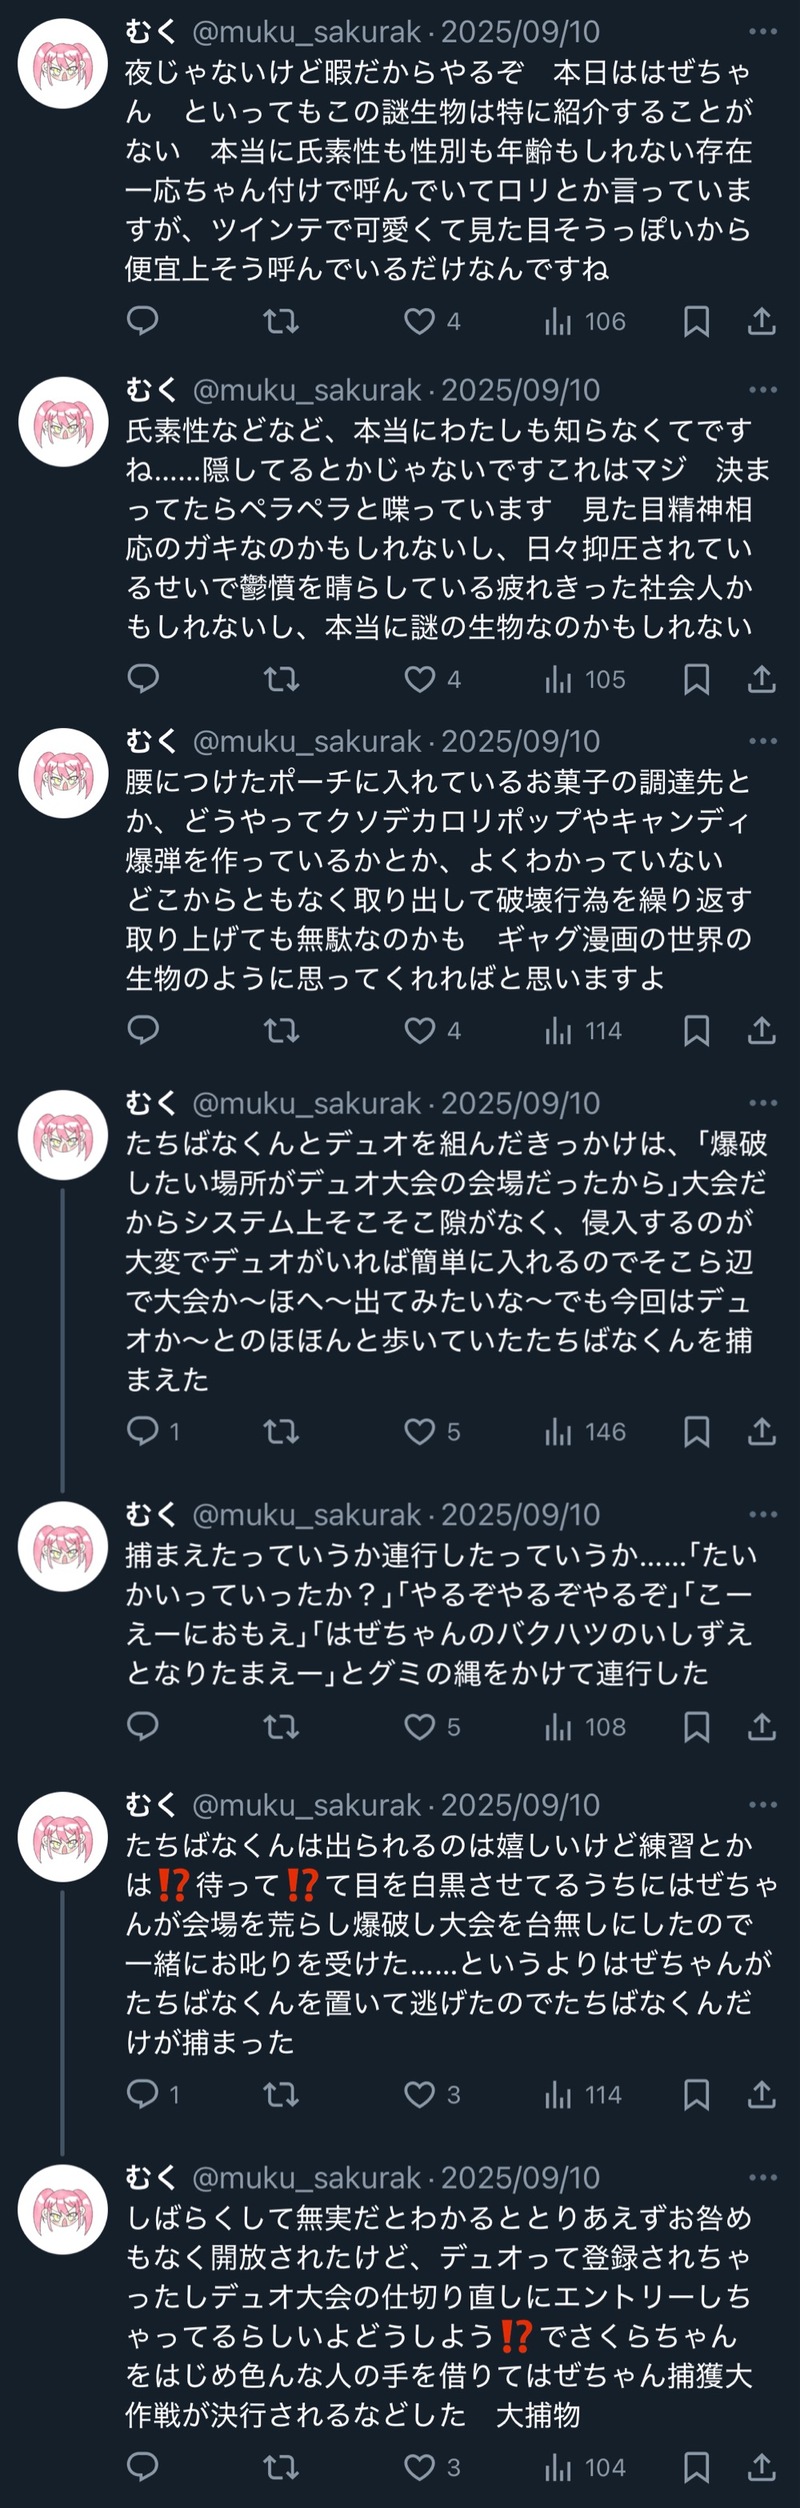View analytics of tweet with 146 views
This screenshot has height=2508, width=800.
click(x=585, y=1432)
